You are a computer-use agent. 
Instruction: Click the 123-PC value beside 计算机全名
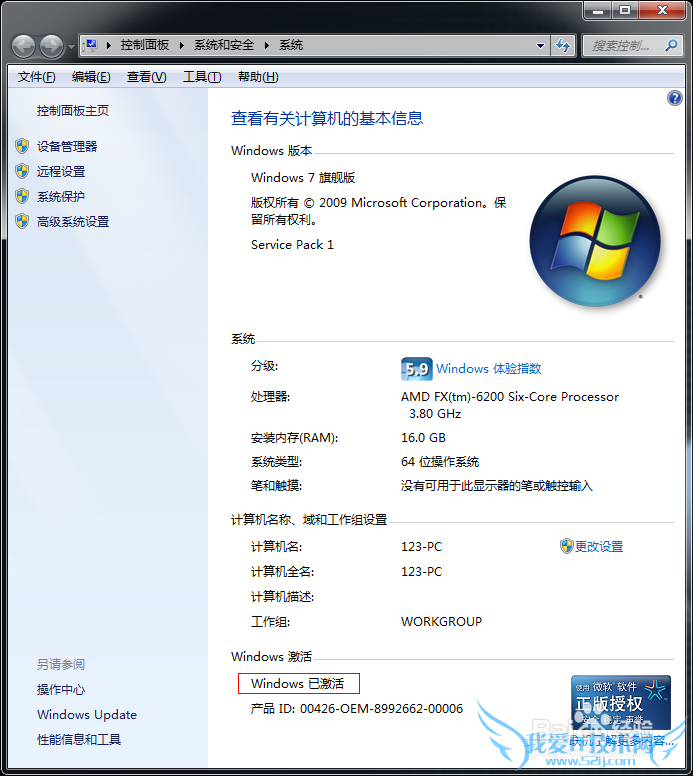point(421,572)
